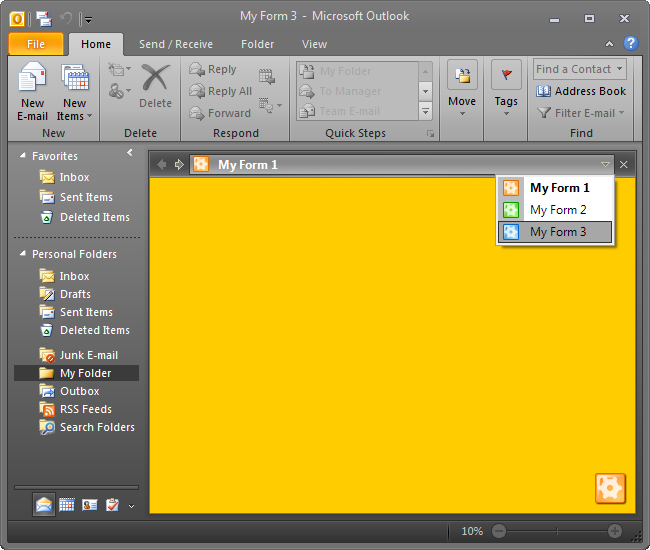650x550 pixels.
Task: Select My Form 3 from list
Action: [x=557, y=232]
